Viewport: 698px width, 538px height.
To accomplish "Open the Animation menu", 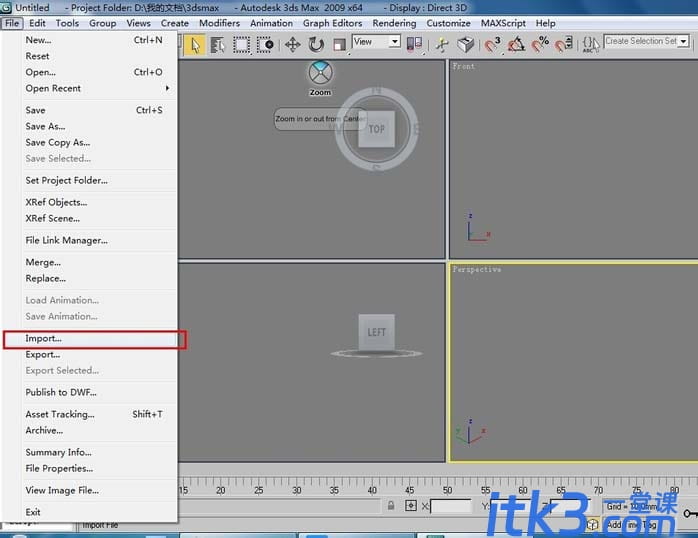I will click(x=272, y=23).
